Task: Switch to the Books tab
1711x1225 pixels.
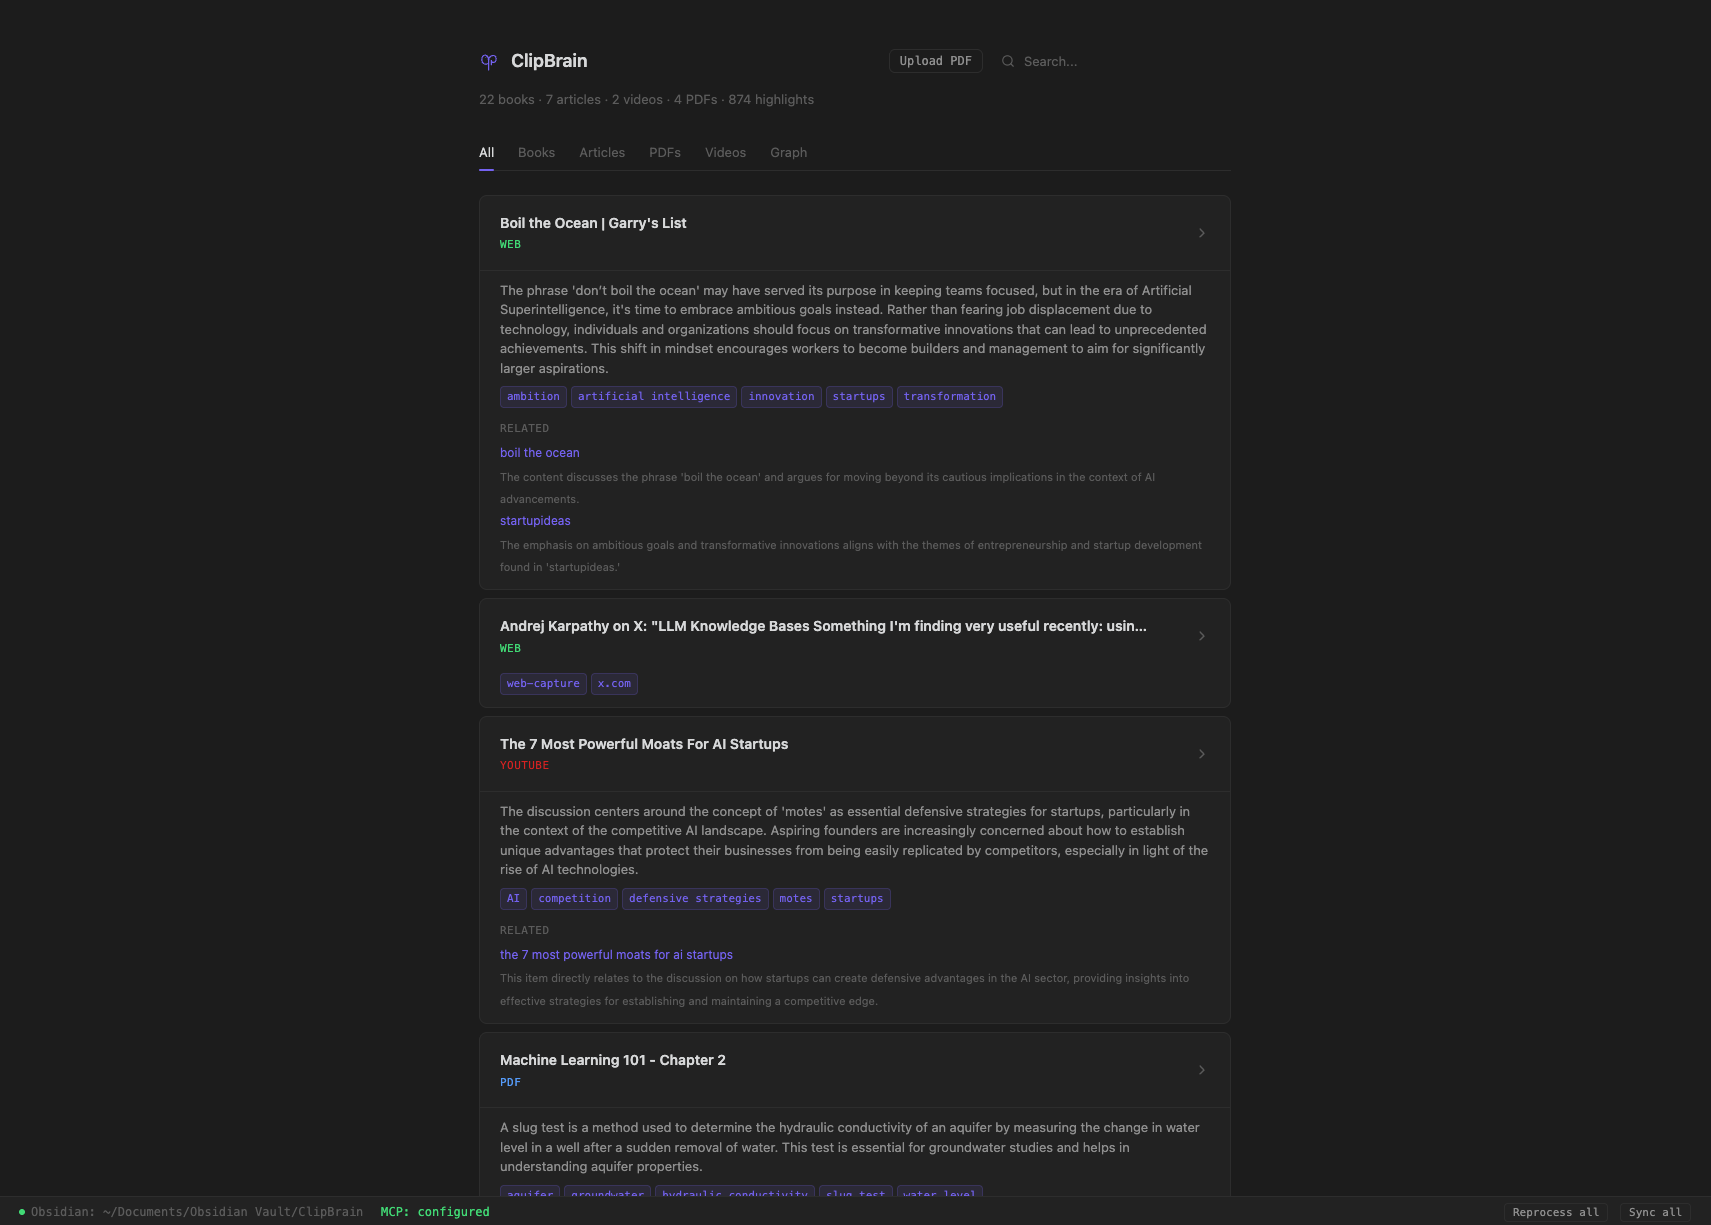Action: 536,153
